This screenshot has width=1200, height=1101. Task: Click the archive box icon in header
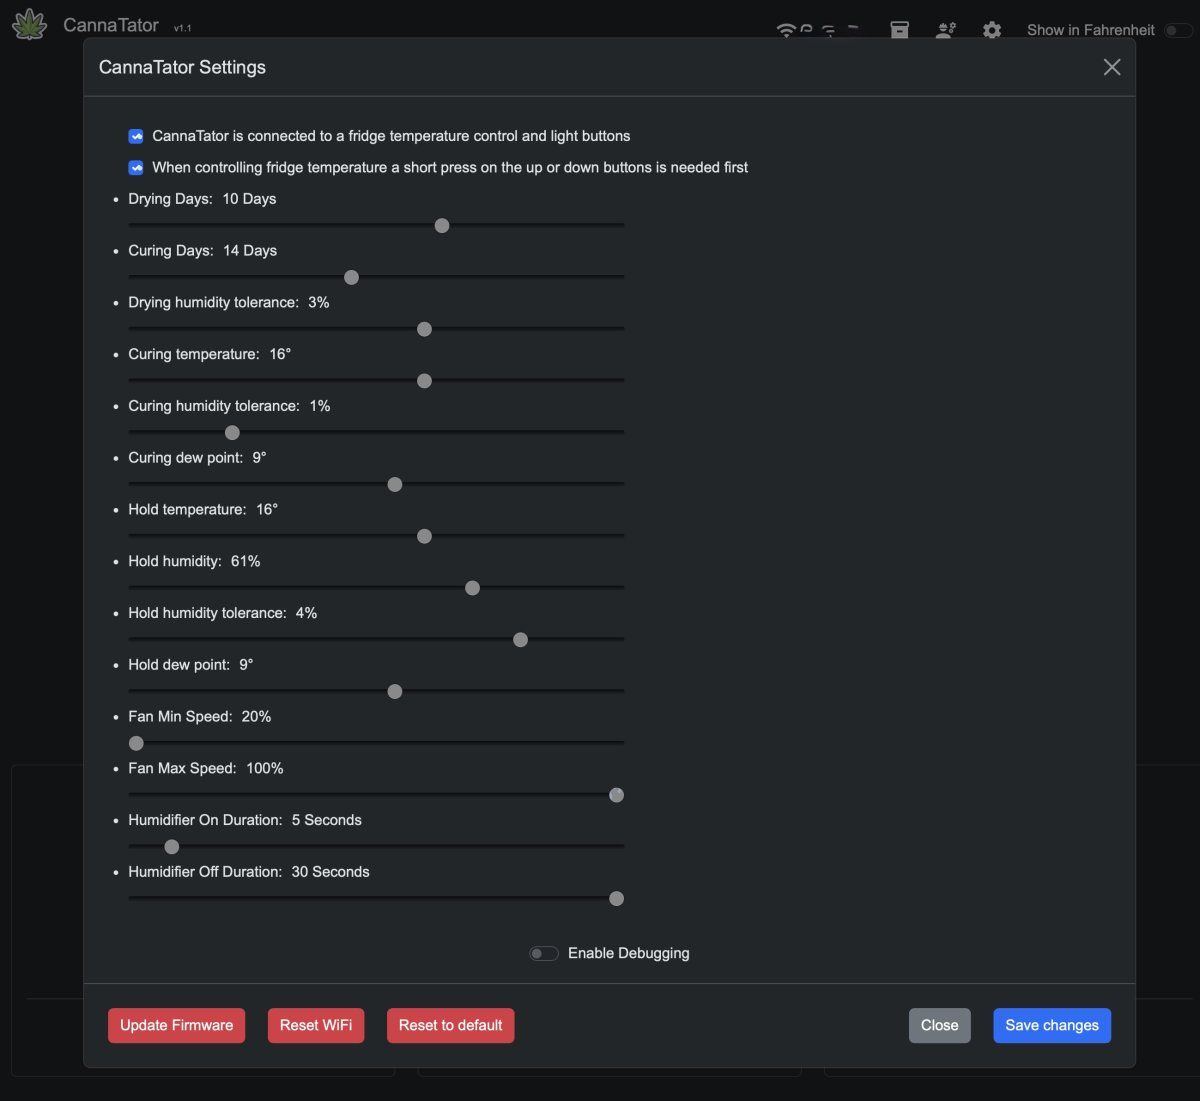click(900, 30)
